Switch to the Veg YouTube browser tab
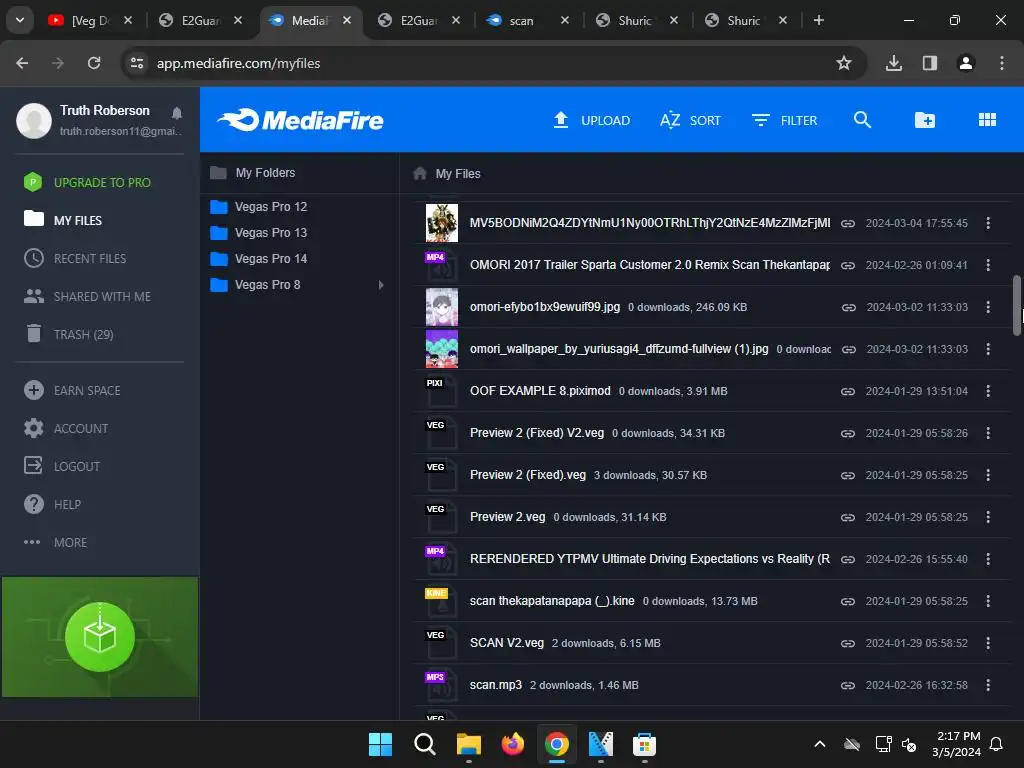The height and width of the screenshot is (768, 1024). 90,20
